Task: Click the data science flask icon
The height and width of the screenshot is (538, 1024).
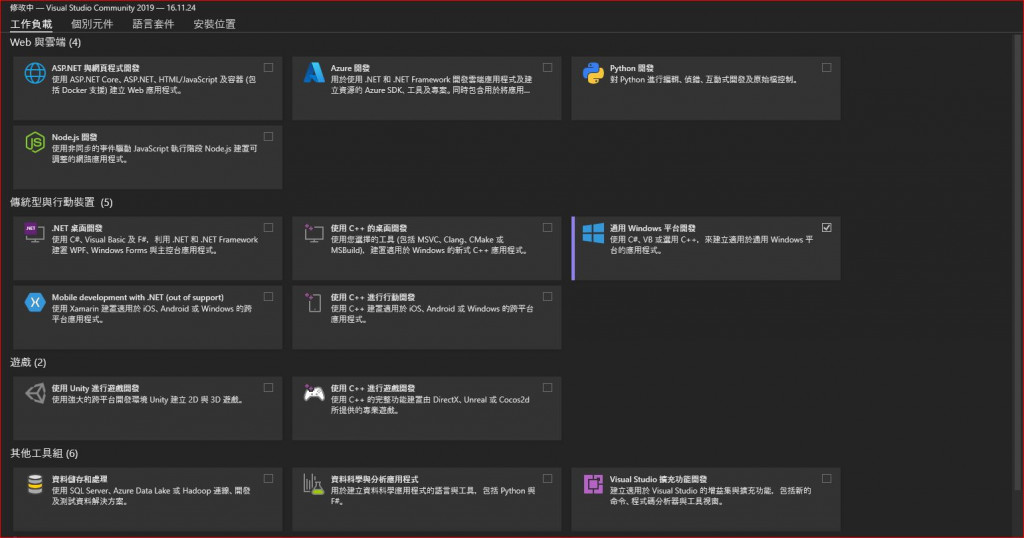Action: [x=314, y=484]
